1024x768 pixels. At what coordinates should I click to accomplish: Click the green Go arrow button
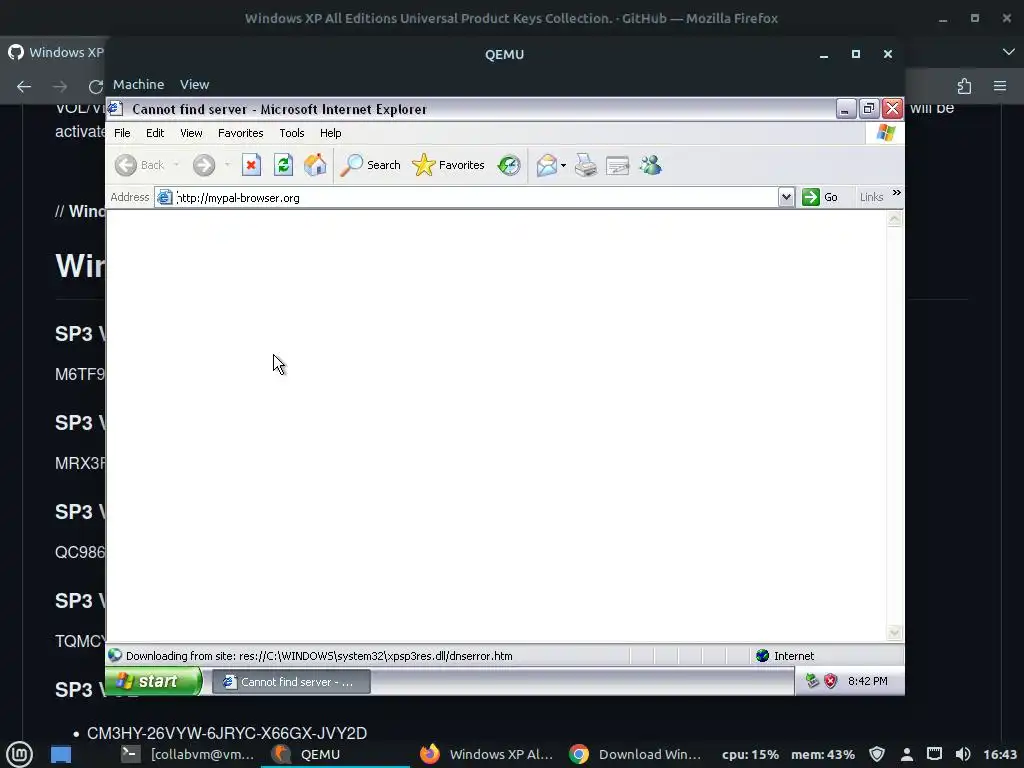820,197
